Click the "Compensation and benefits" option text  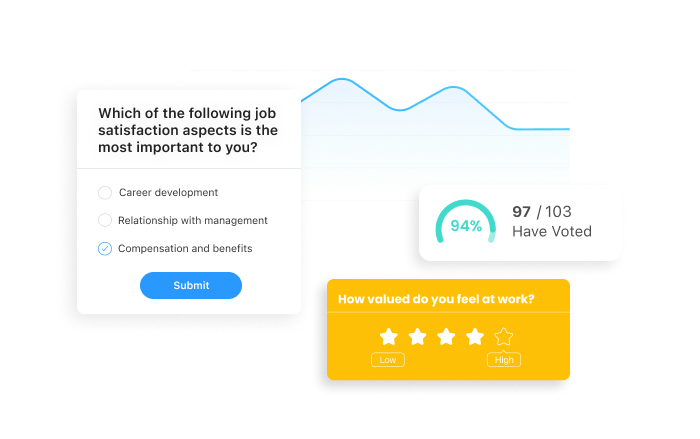(x=185, y=248)
